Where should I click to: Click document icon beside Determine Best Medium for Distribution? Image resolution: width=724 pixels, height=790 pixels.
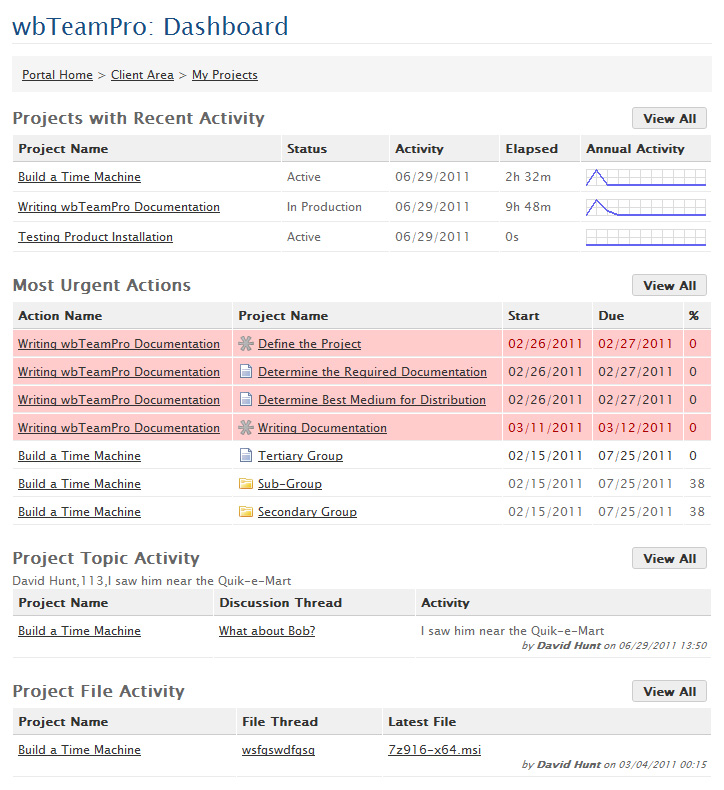246,400
